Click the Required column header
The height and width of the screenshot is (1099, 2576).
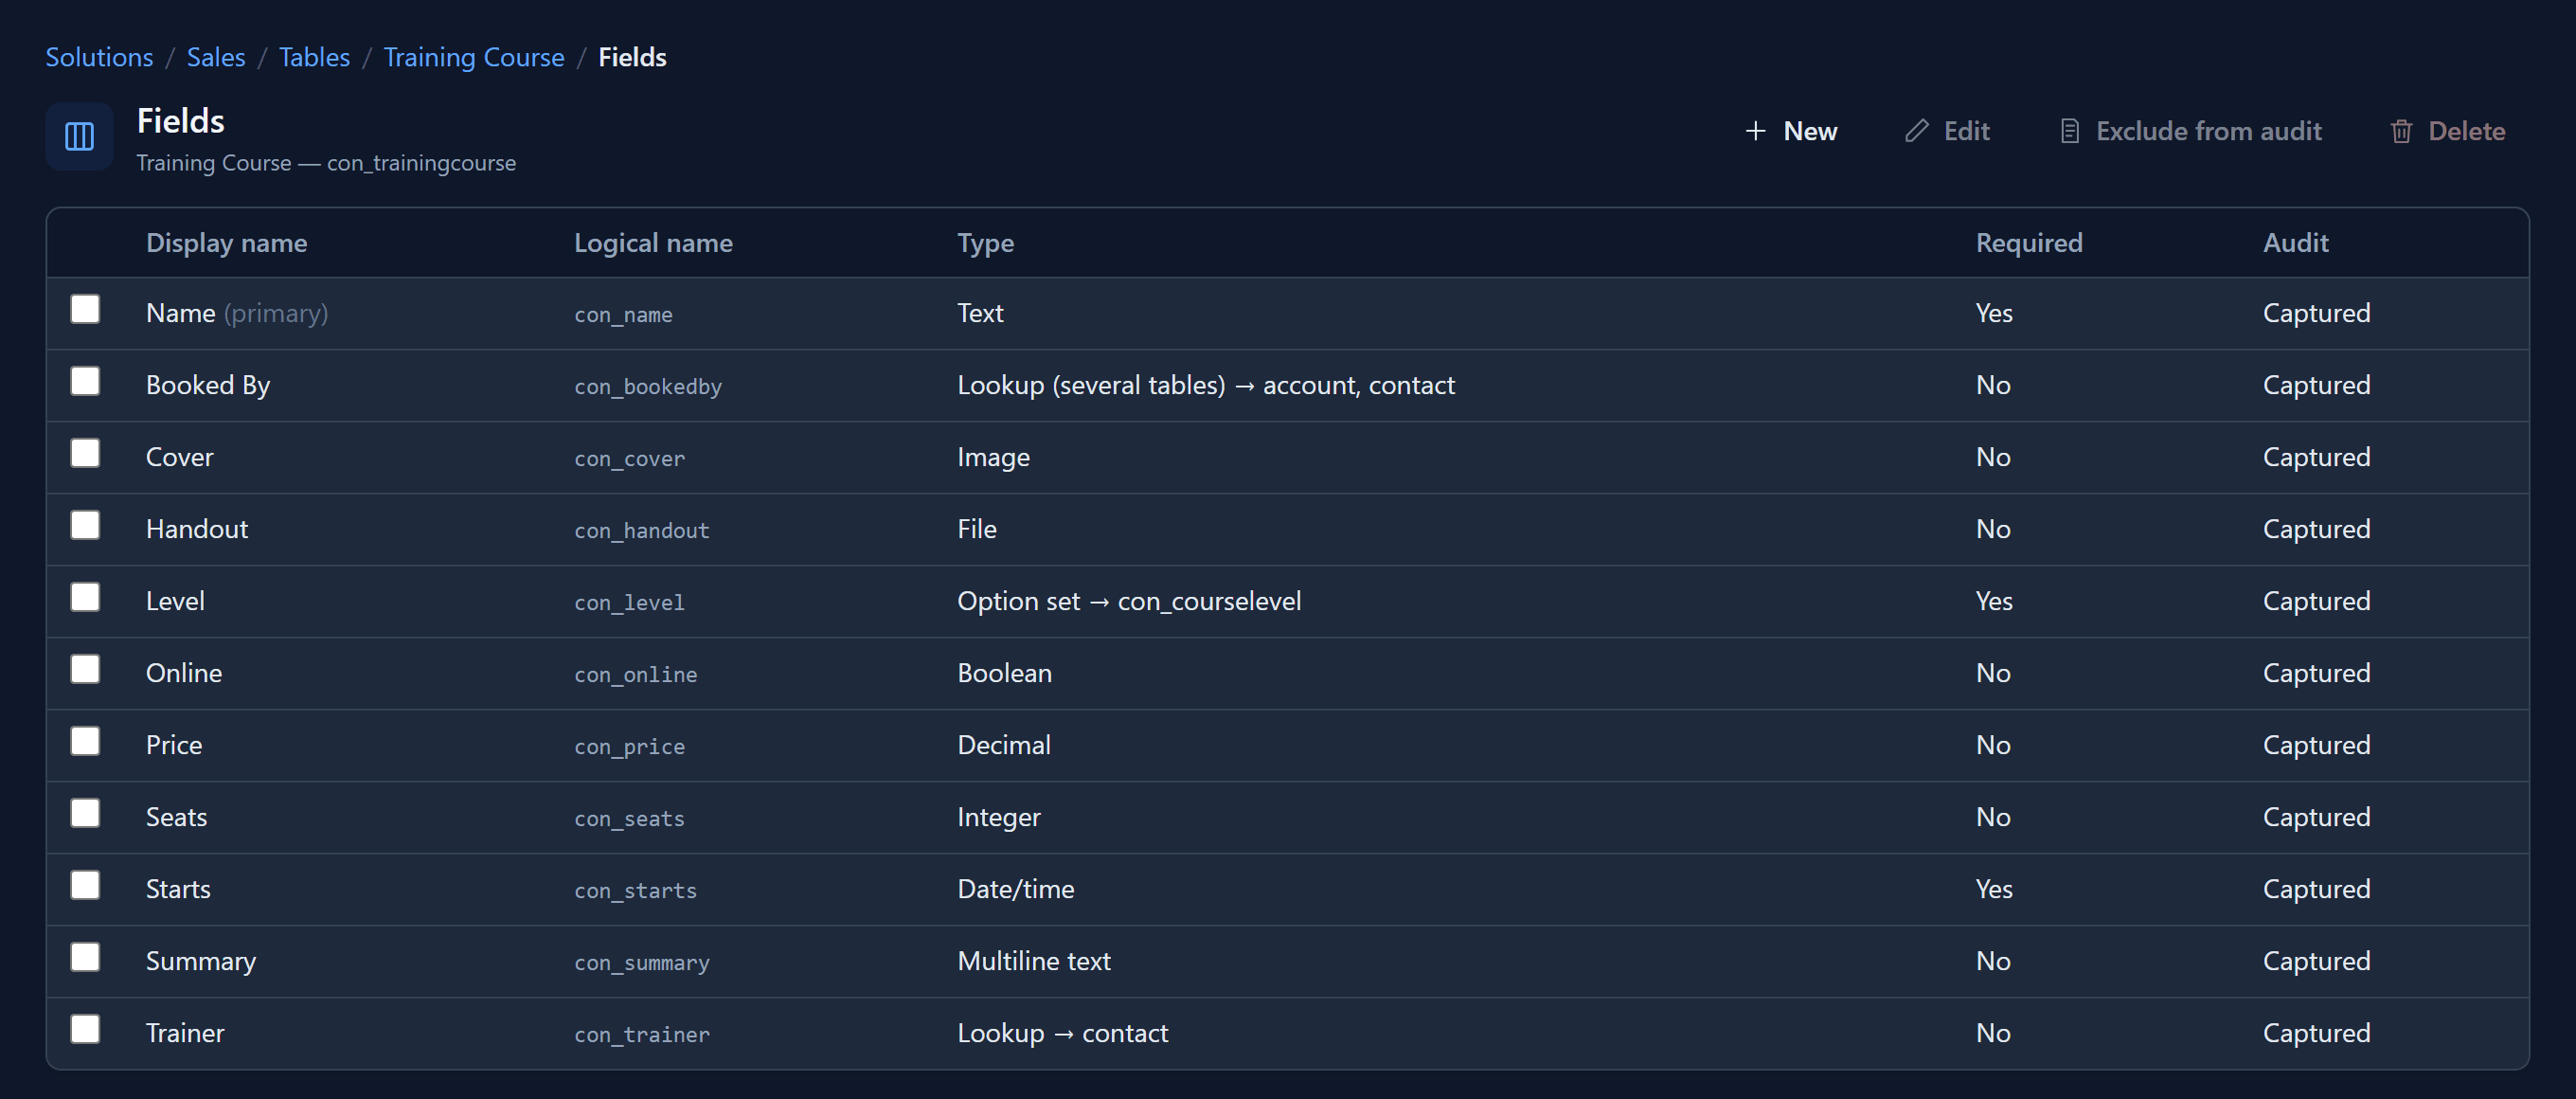pos(2029,243)
